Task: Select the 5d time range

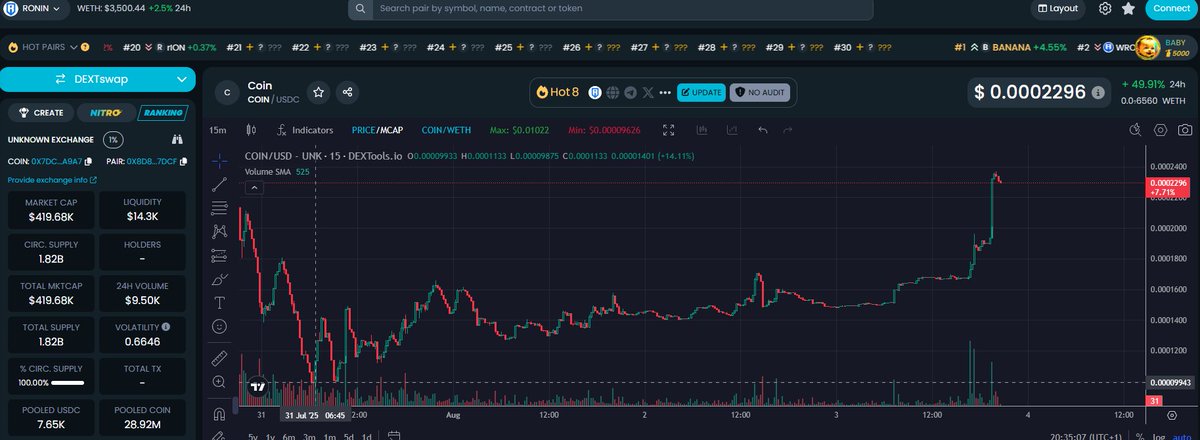Action: tap(348, 436)
